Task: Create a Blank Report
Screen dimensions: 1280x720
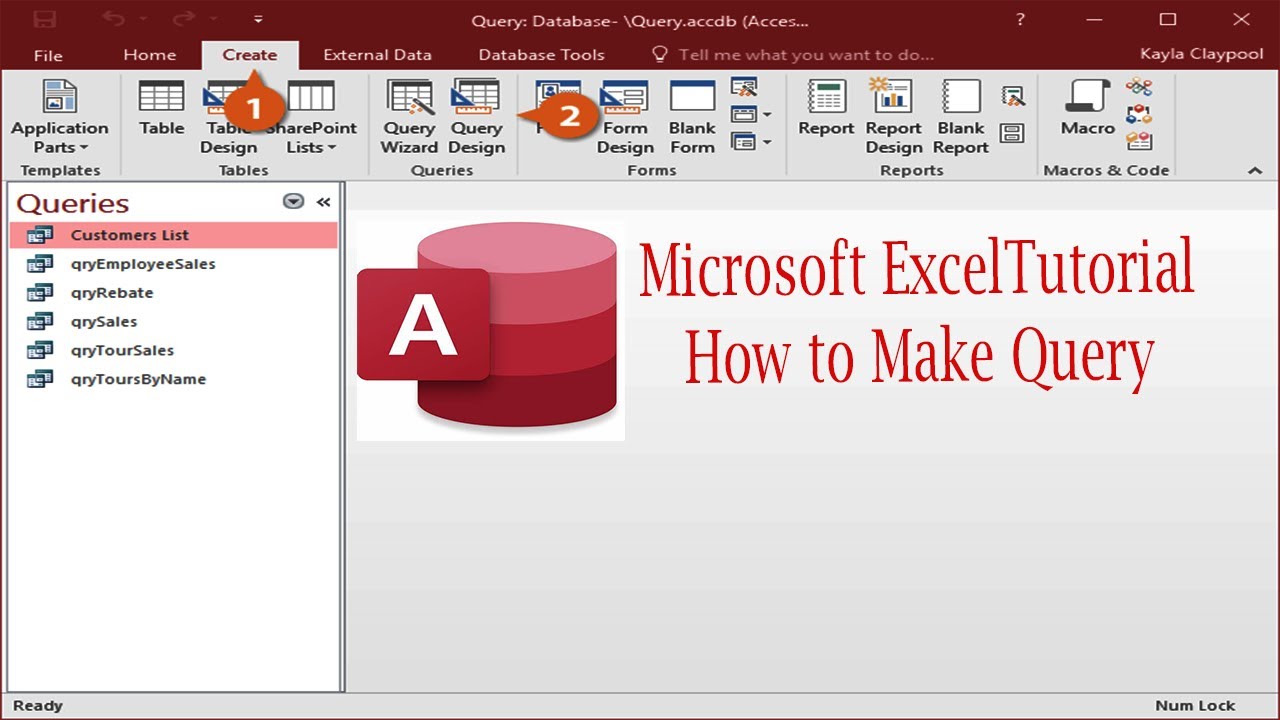Action: (961, 118)
